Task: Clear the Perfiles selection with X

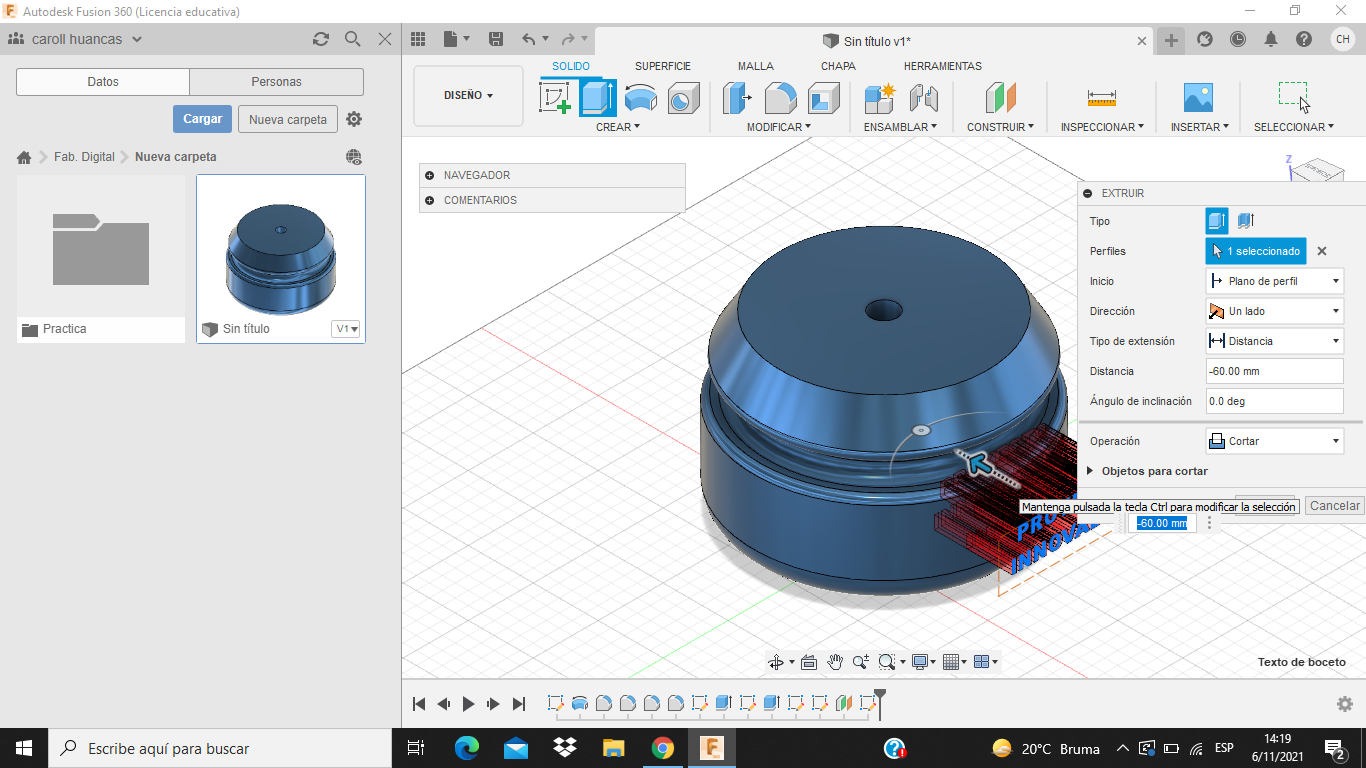Action: pos(1322,251)
